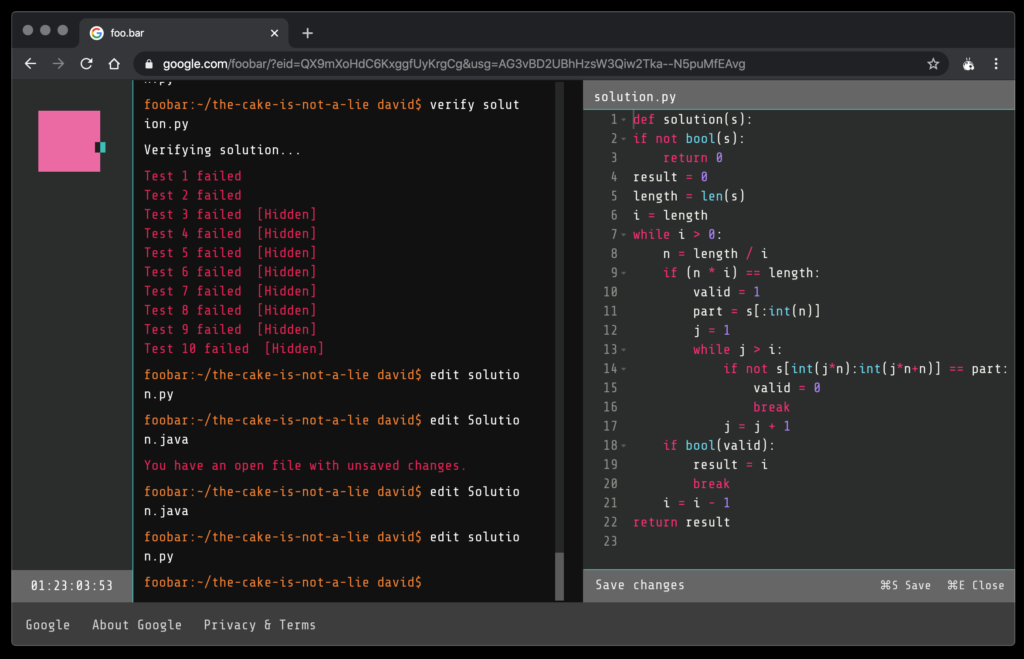Go back to the previous page
This screenshot has width=1024, height=659.
(30, 64)
